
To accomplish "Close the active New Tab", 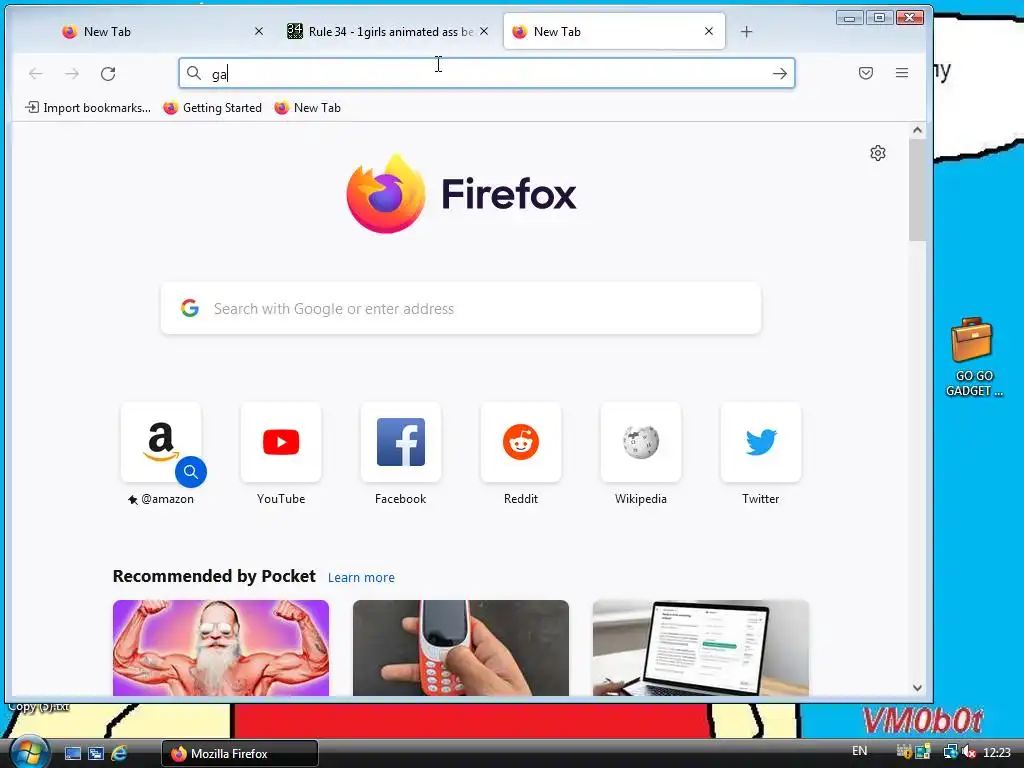I will click(709, 31).
